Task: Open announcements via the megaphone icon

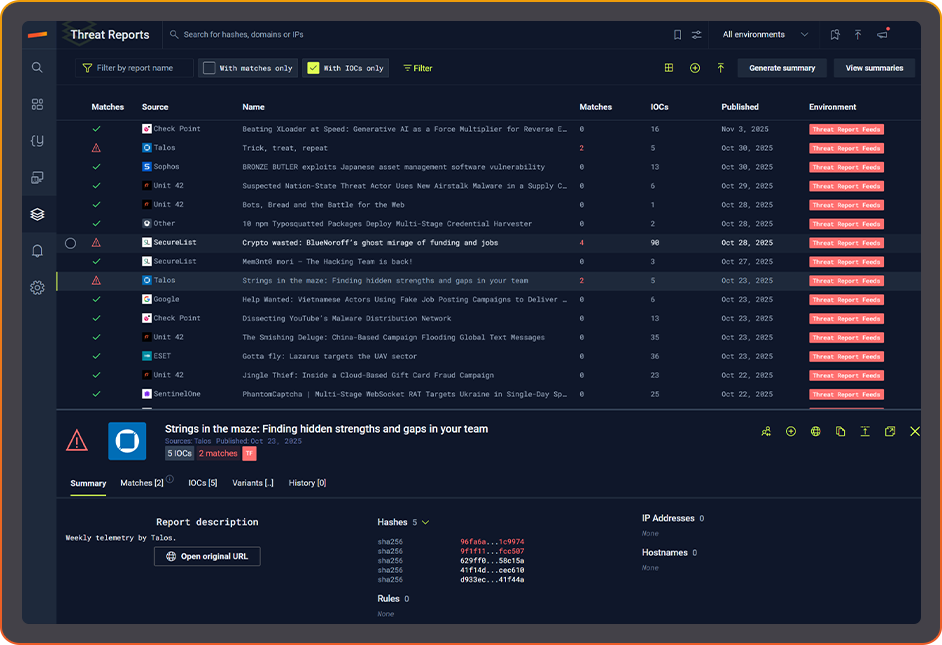Action: tap(883, 34)
